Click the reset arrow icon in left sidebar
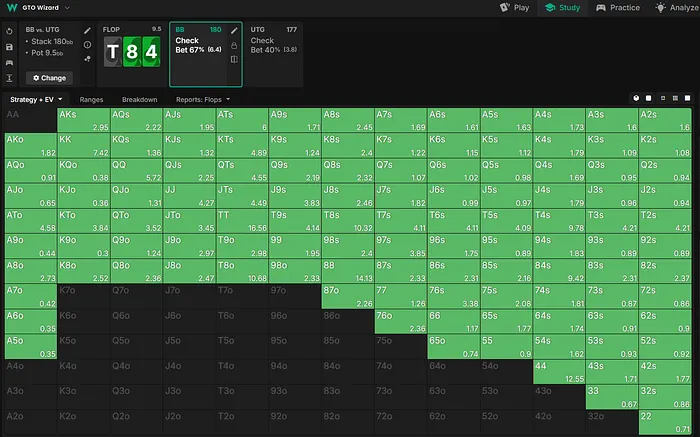Screen dimensions: 700x437 pos(9,31)
